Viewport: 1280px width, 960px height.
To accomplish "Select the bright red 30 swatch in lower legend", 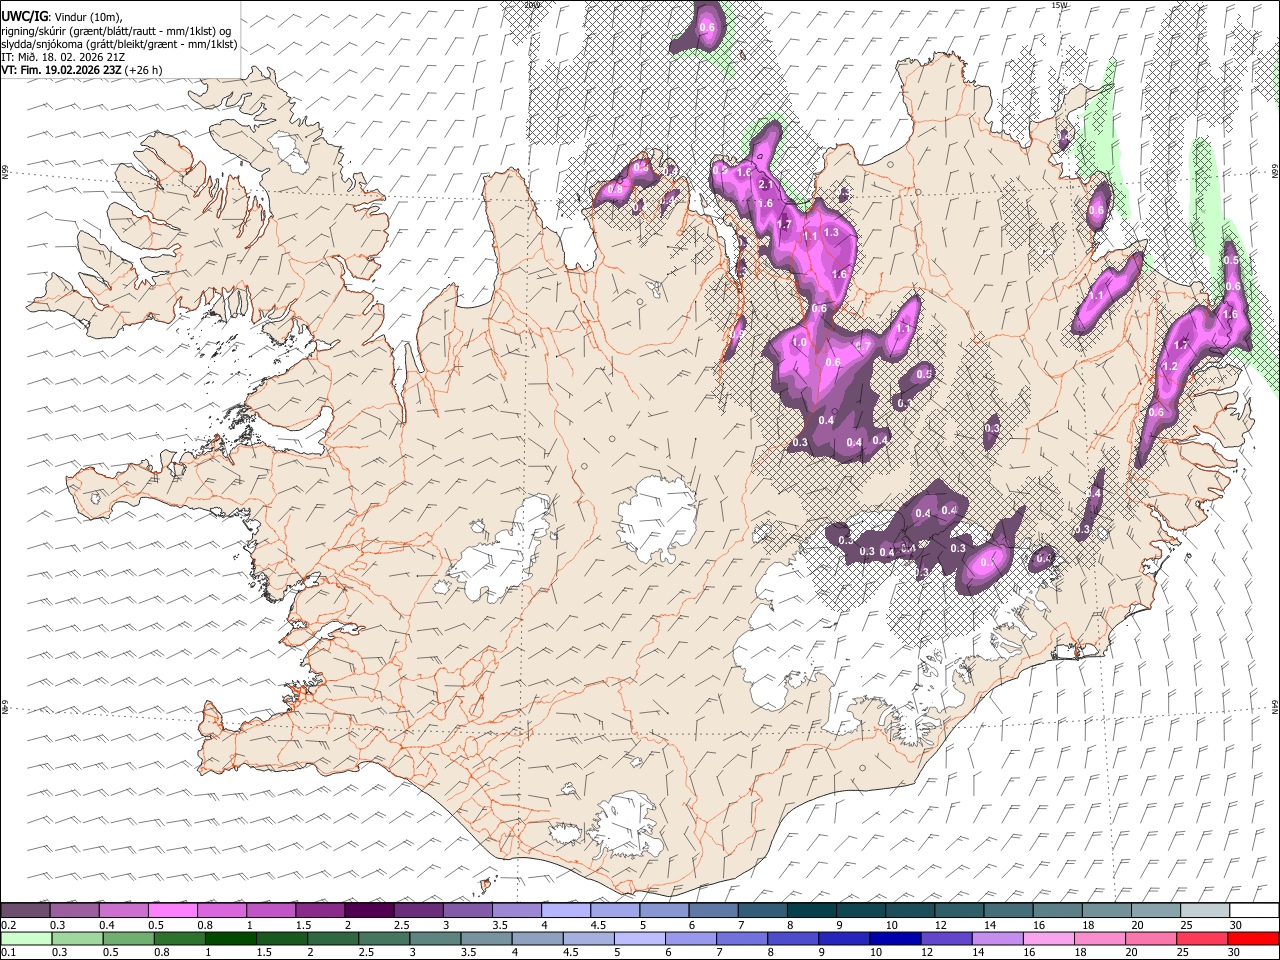I will click(1253, 938).
